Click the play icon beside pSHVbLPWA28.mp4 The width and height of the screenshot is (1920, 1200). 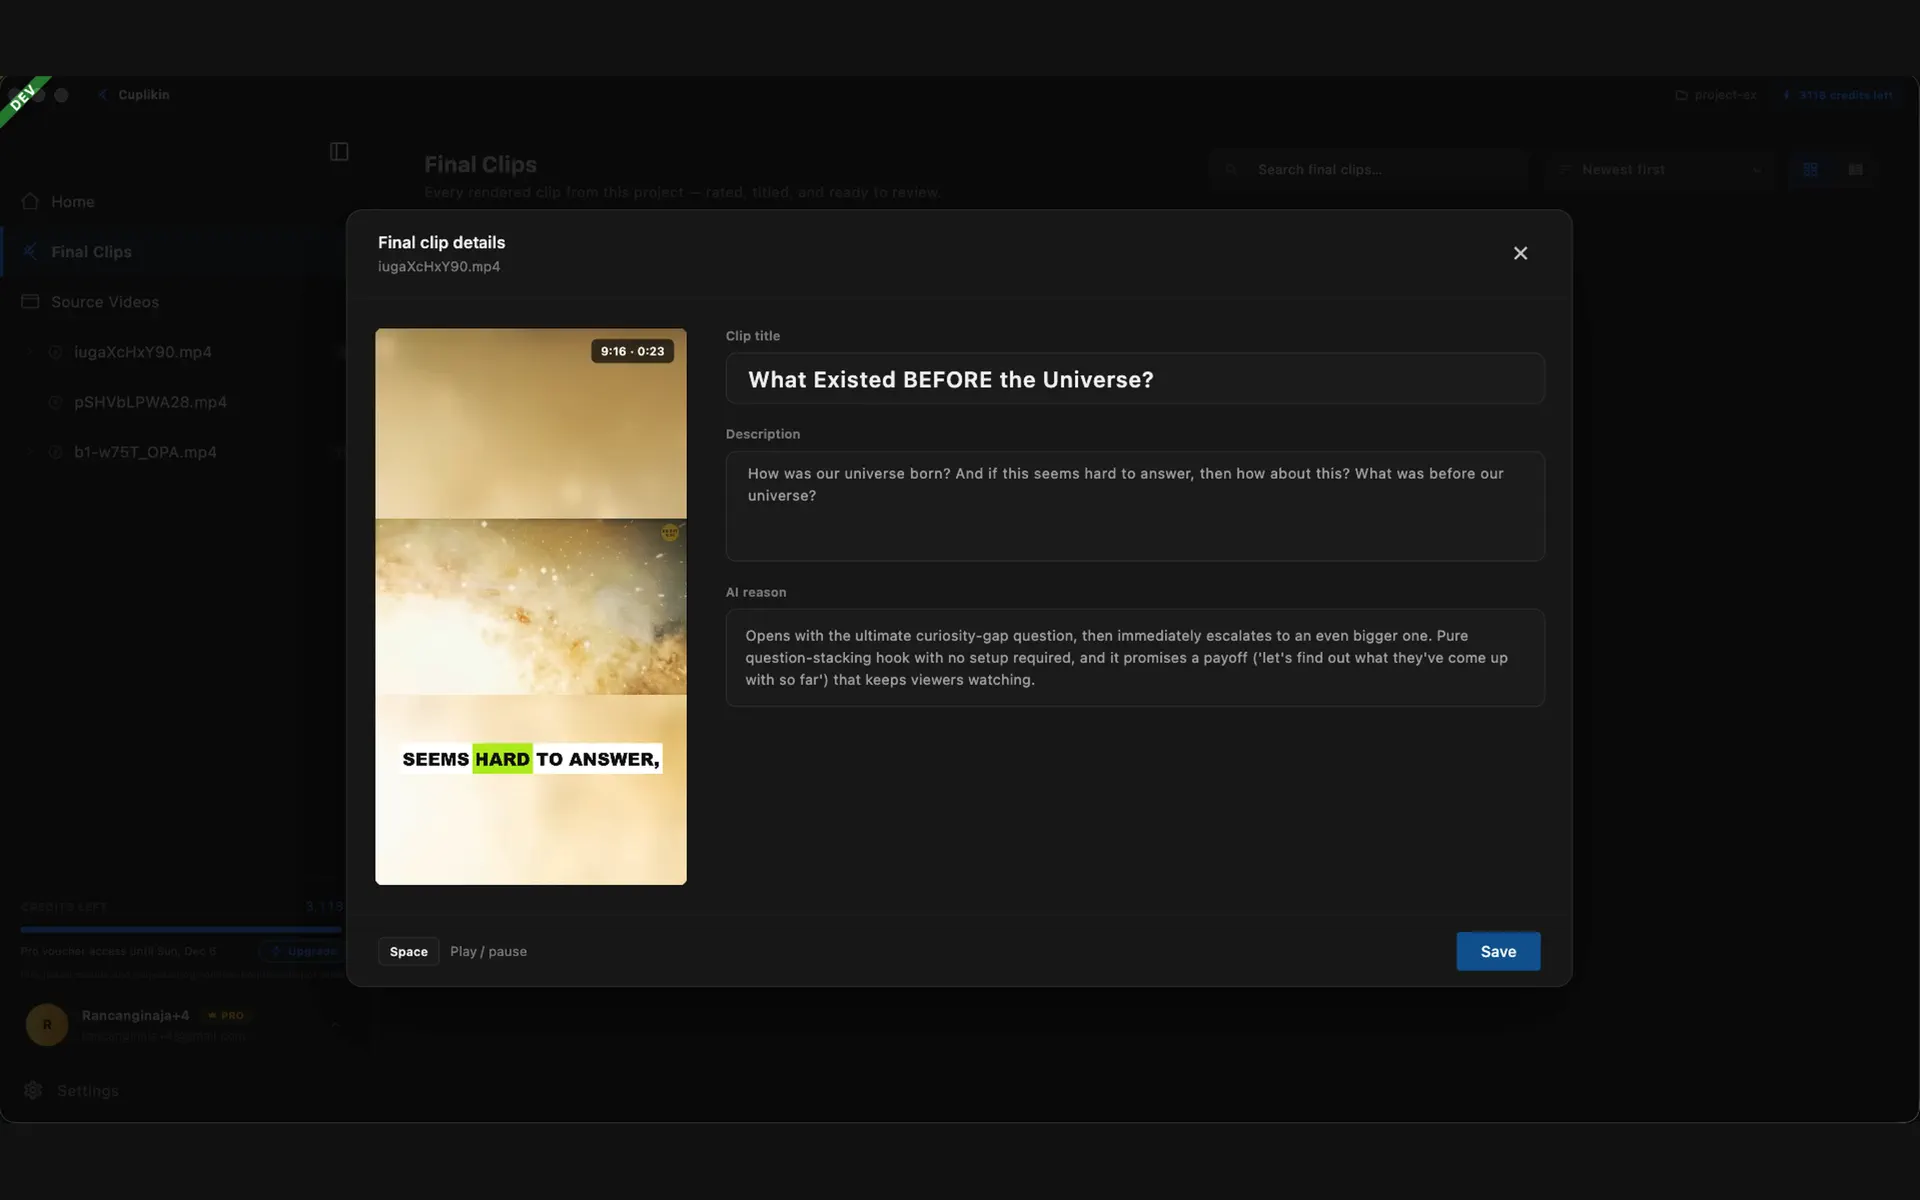56,402
